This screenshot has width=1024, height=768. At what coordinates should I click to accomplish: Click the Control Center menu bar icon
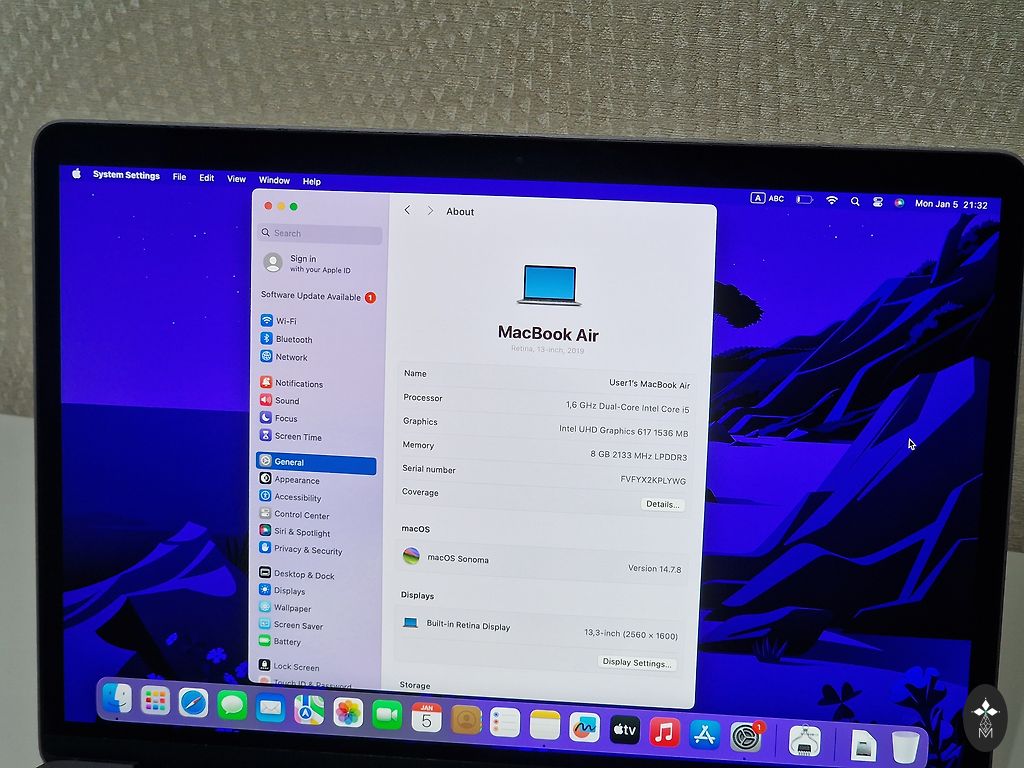click(877, 202)
